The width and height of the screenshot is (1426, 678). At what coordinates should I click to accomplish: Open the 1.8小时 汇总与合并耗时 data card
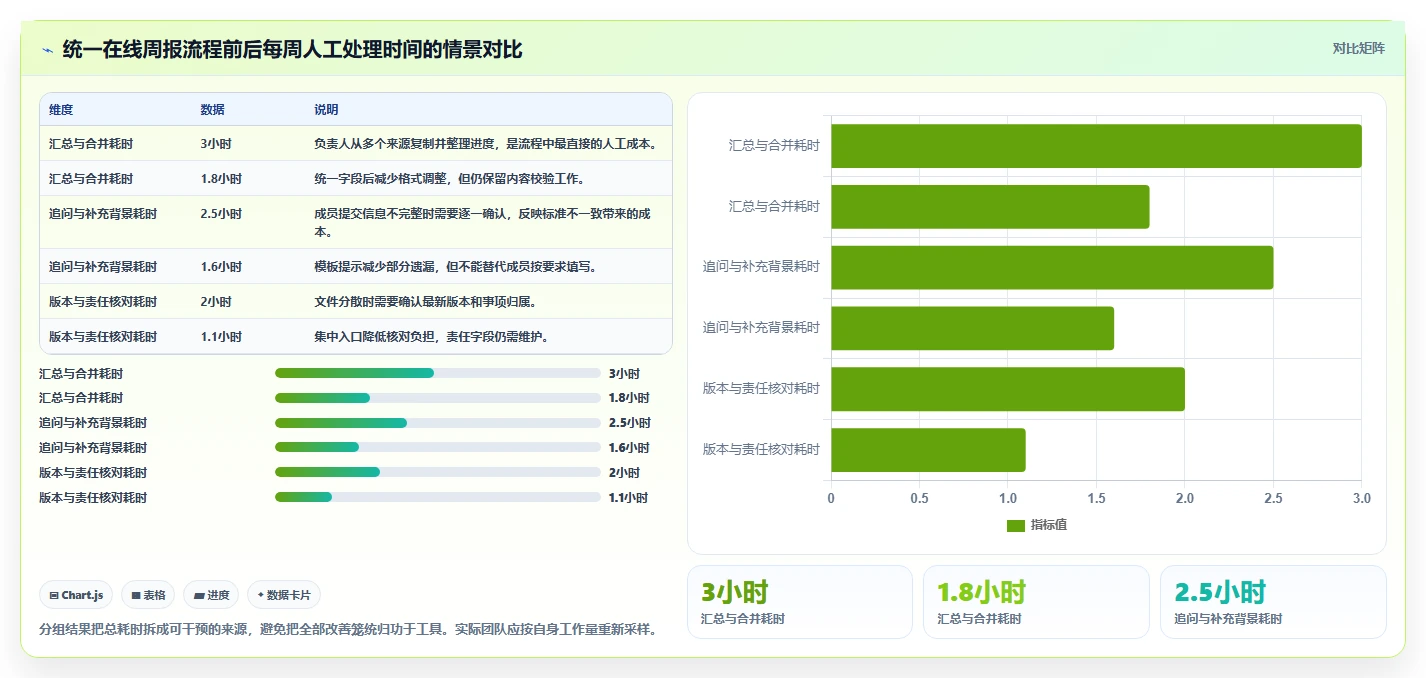tap(1036, 602)
